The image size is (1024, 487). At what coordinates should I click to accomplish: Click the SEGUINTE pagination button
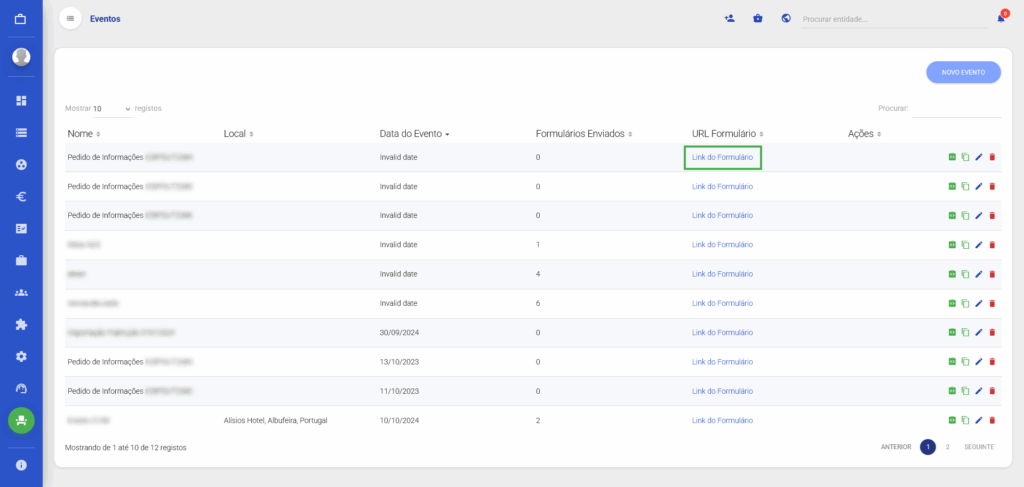click(x=979, y=447)
